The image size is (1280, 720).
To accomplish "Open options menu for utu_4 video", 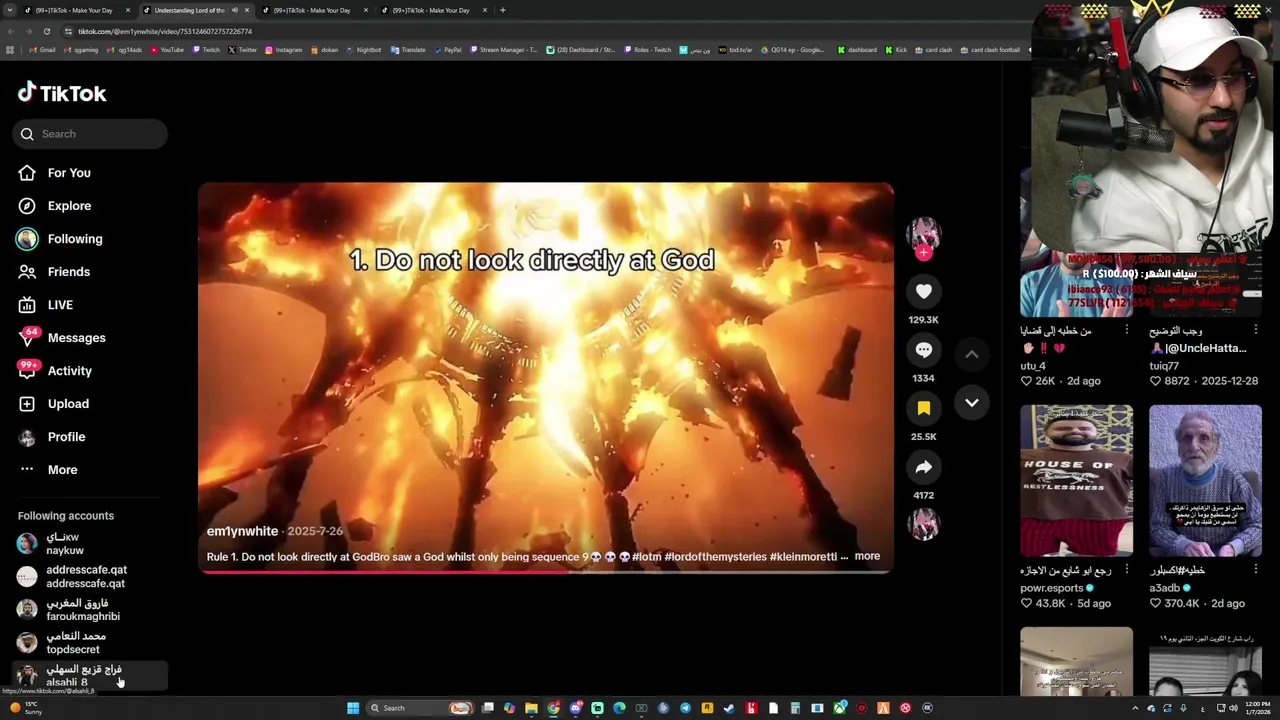I will pyautogui.click(x=1126, y=330).
